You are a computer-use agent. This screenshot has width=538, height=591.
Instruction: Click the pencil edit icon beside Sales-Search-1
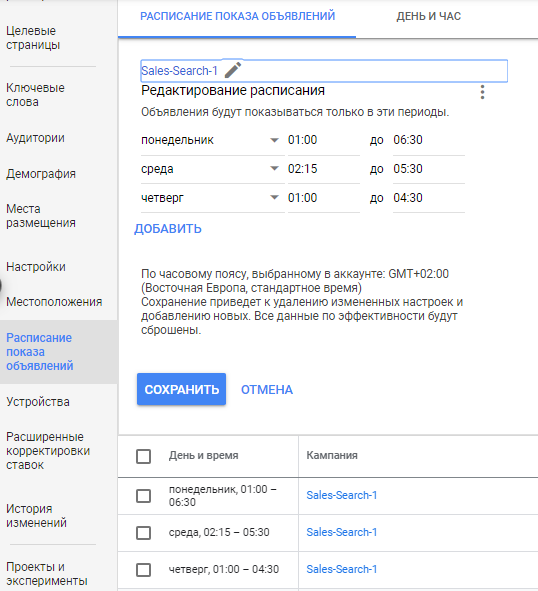point(233,70)
